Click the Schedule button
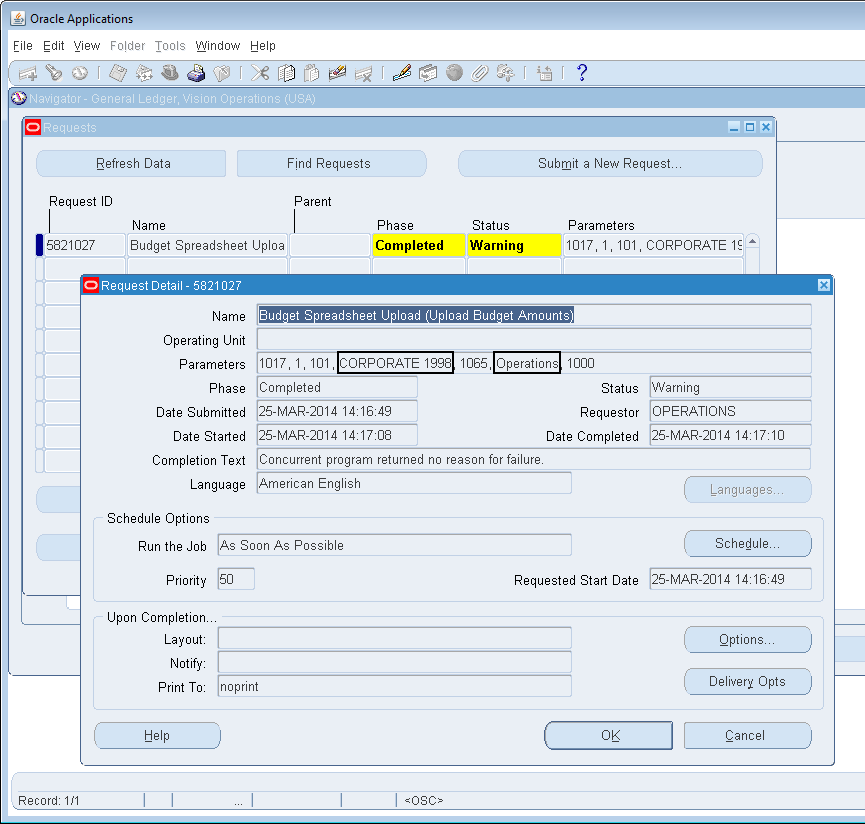The width and height of the screenshot is (865, 824). [747, 543]
